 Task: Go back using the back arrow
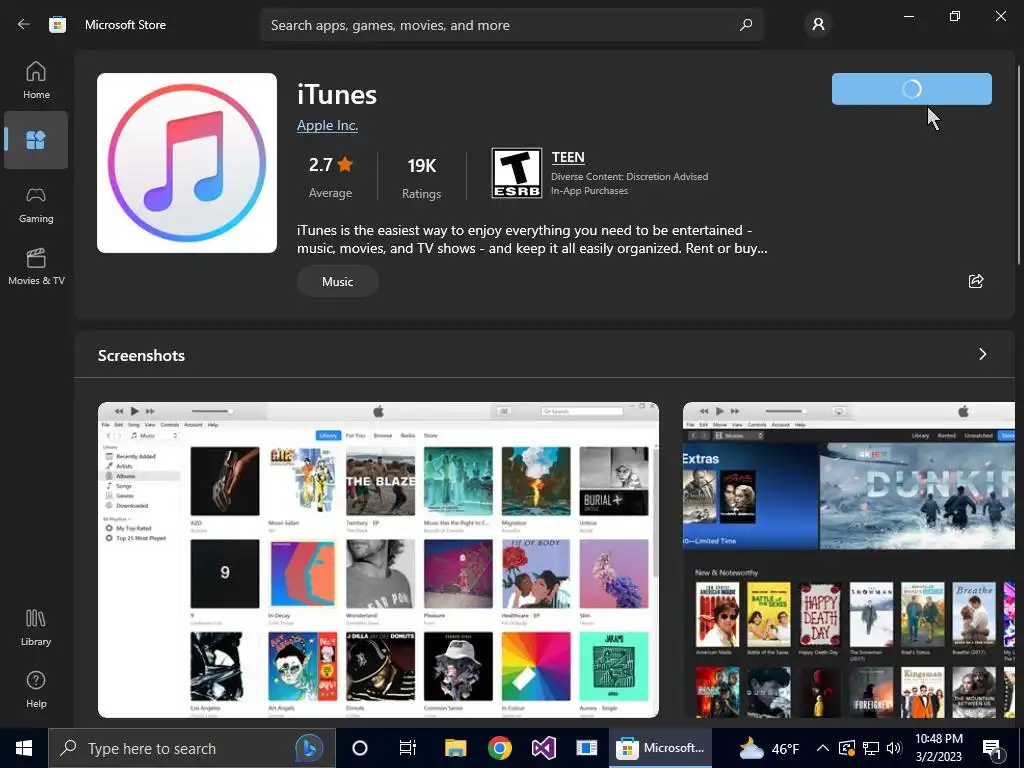pyautogui.click(x=24, y=24)
